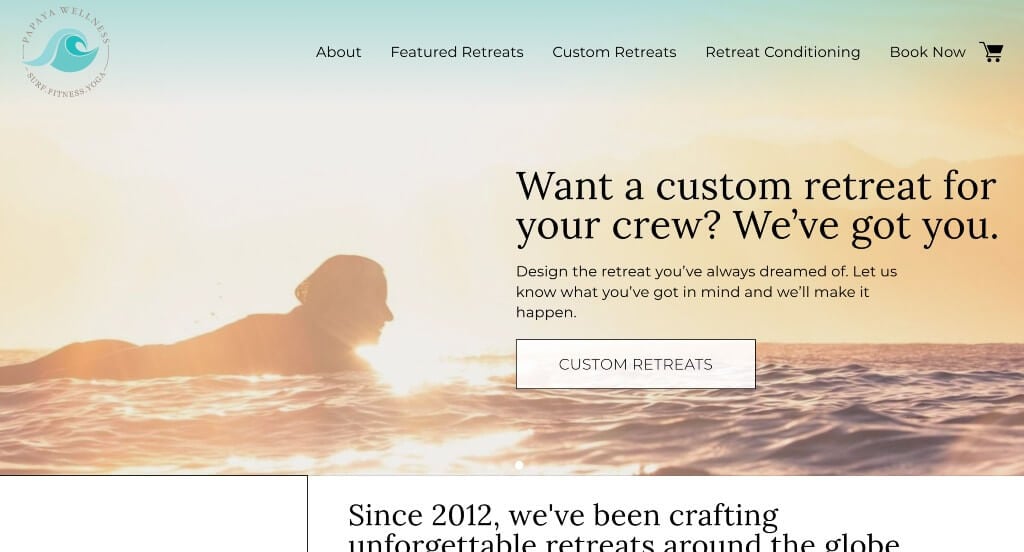The image size is (1024, 552).
Task: Open Retreat Conditioning nav link
Action: tap(782, 52)
